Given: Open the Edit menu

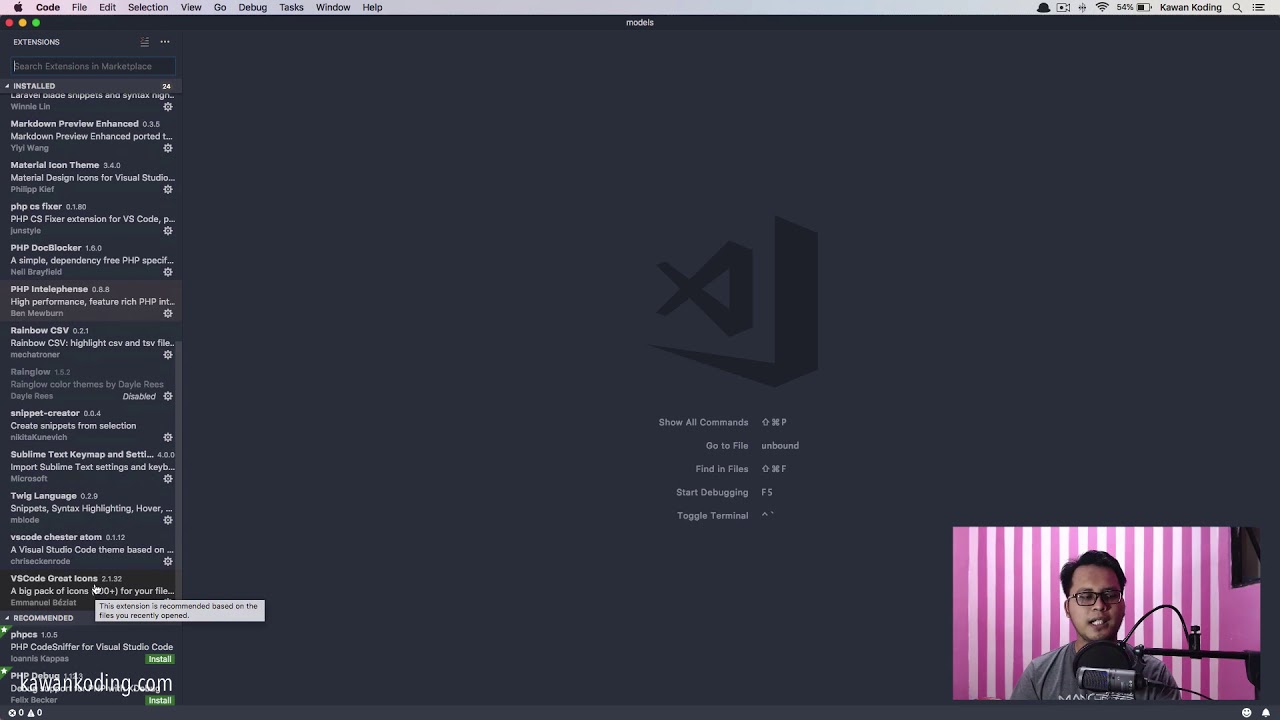Looking at the screenshot, I should tap(107, 7).
